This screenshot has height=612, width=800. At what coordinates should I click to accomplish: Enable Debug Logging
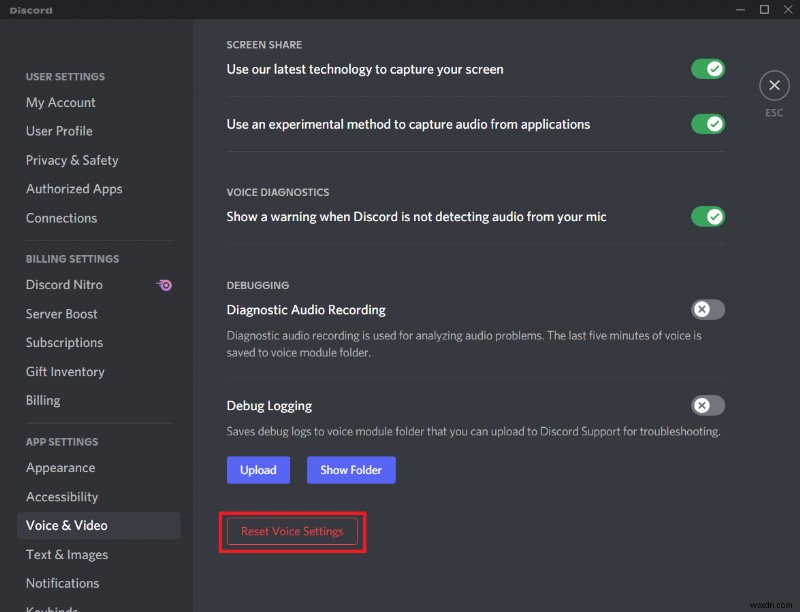(708, 406)
